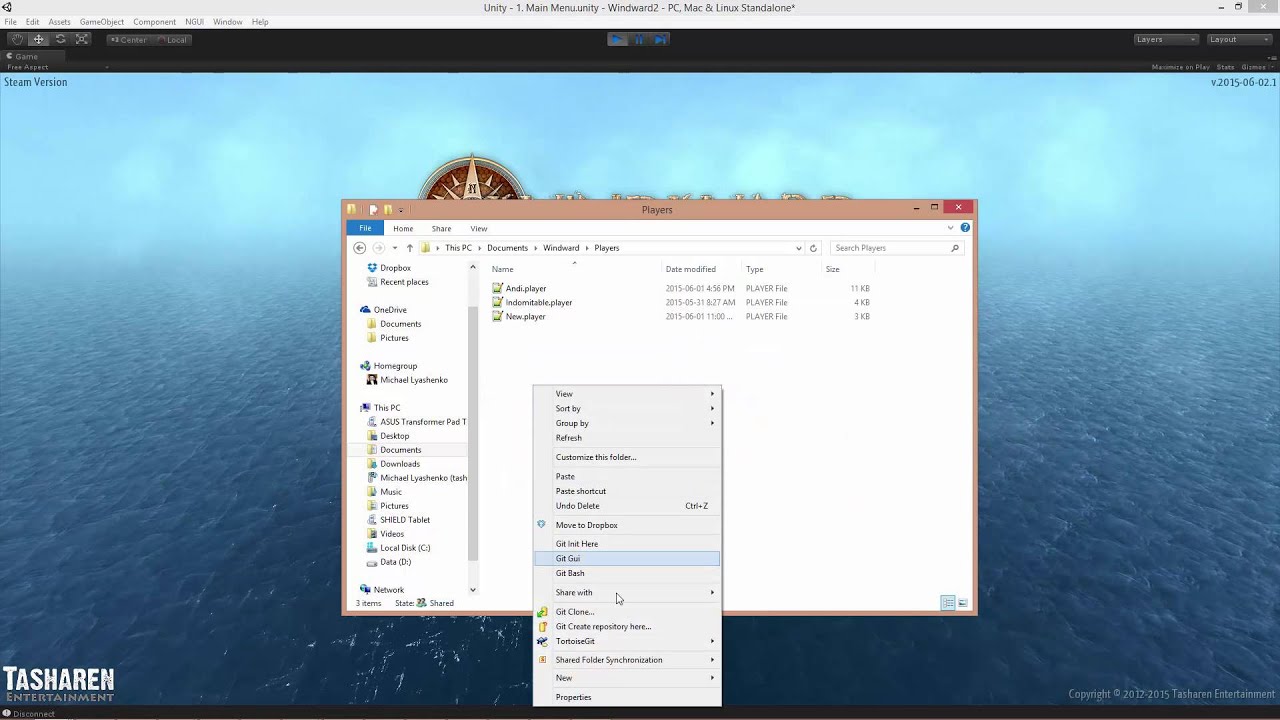Viewport: 1280px width, 720px height.
Task: Click the Windward breadcrumb in address bar
Action: pyautogui.click(x=561, y=248)
